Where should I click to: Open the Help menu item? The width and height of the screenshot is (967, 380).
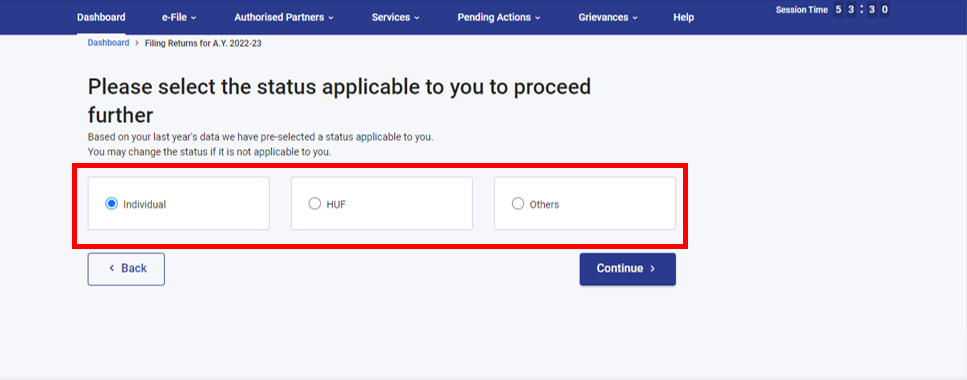(x=683, y=17)
